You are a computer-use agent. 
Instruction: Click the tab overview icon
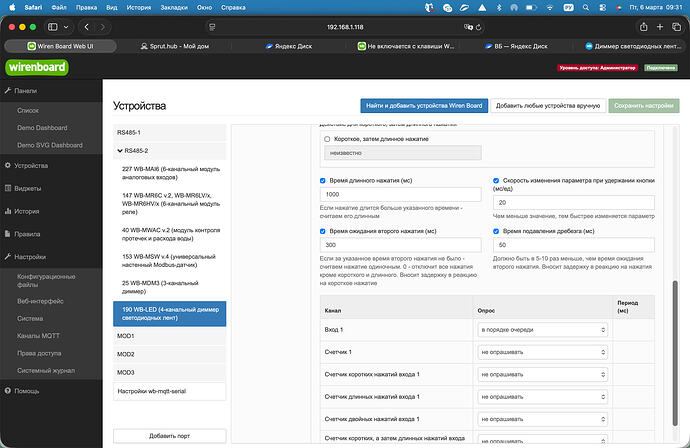(676, 27)
